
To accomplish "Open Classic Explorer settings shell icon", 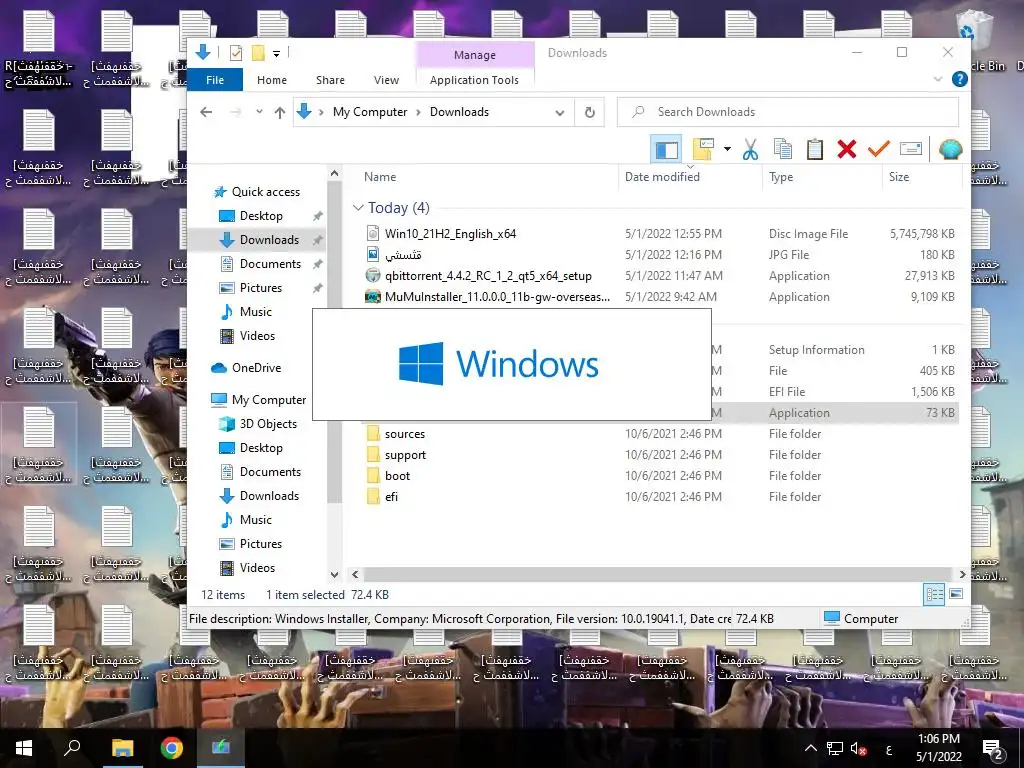I will tap(950, 150).
